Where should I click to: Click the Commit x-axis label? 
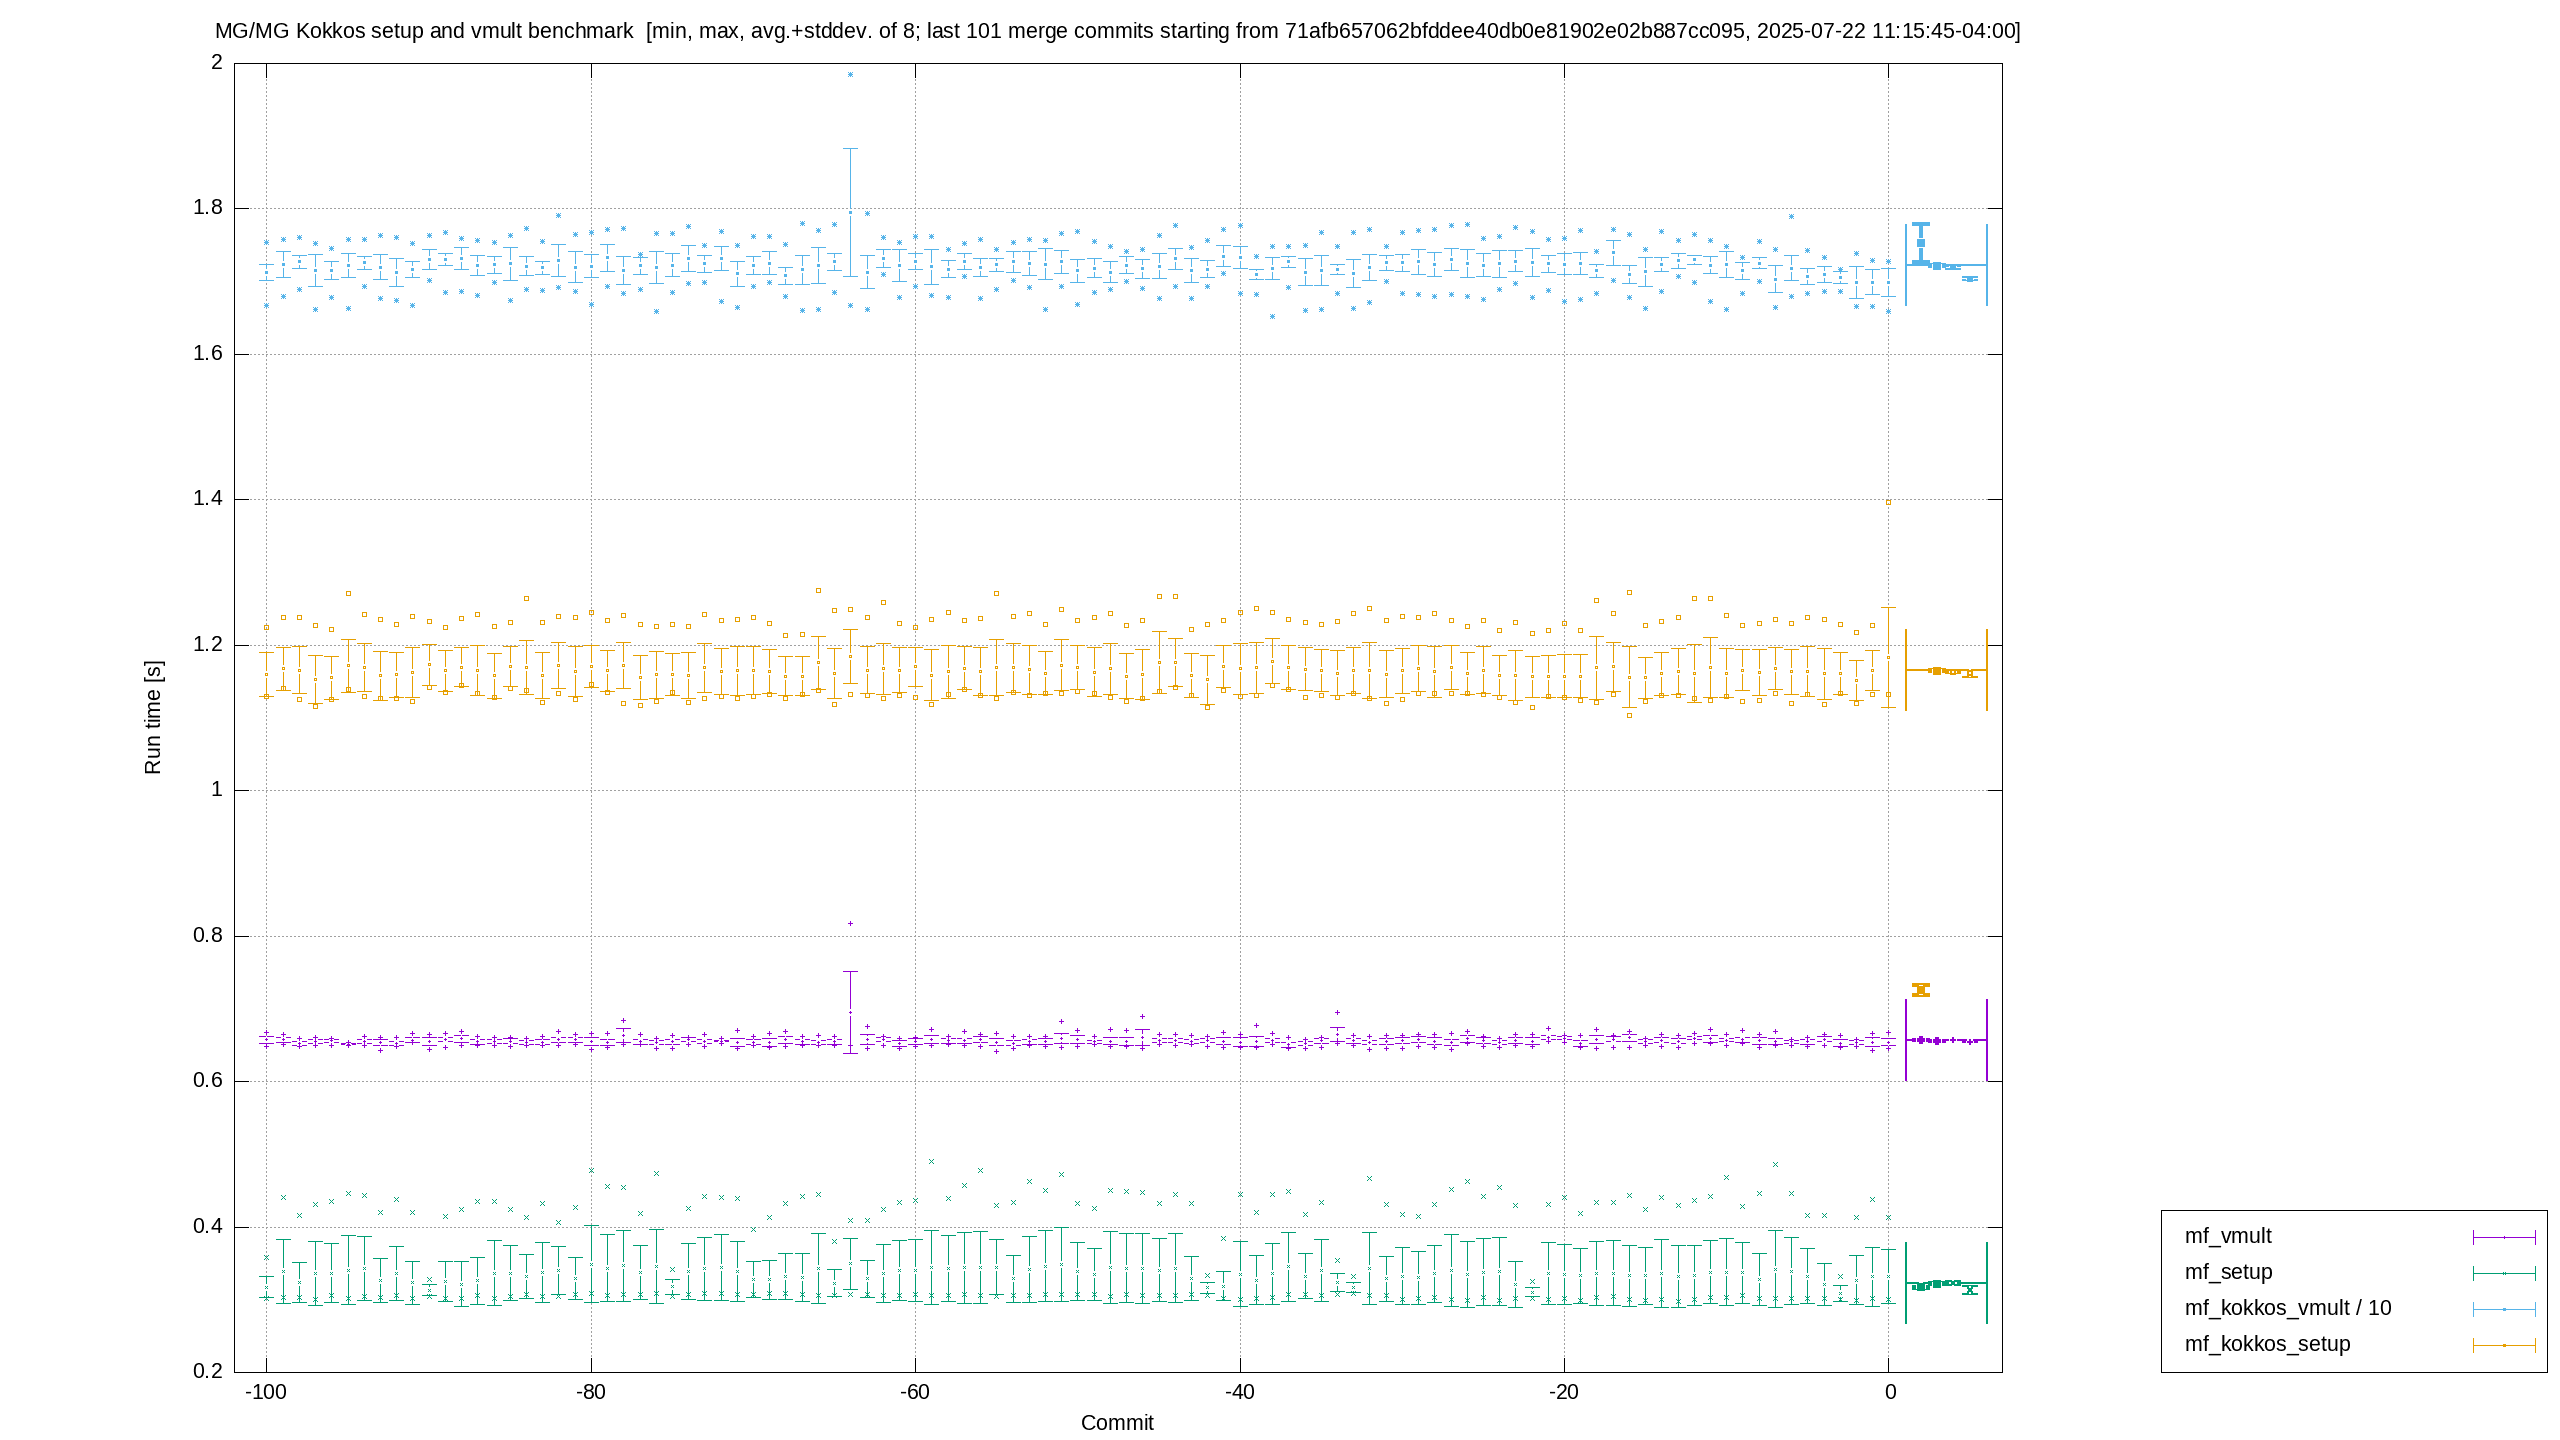(x=1117, y=1423)
